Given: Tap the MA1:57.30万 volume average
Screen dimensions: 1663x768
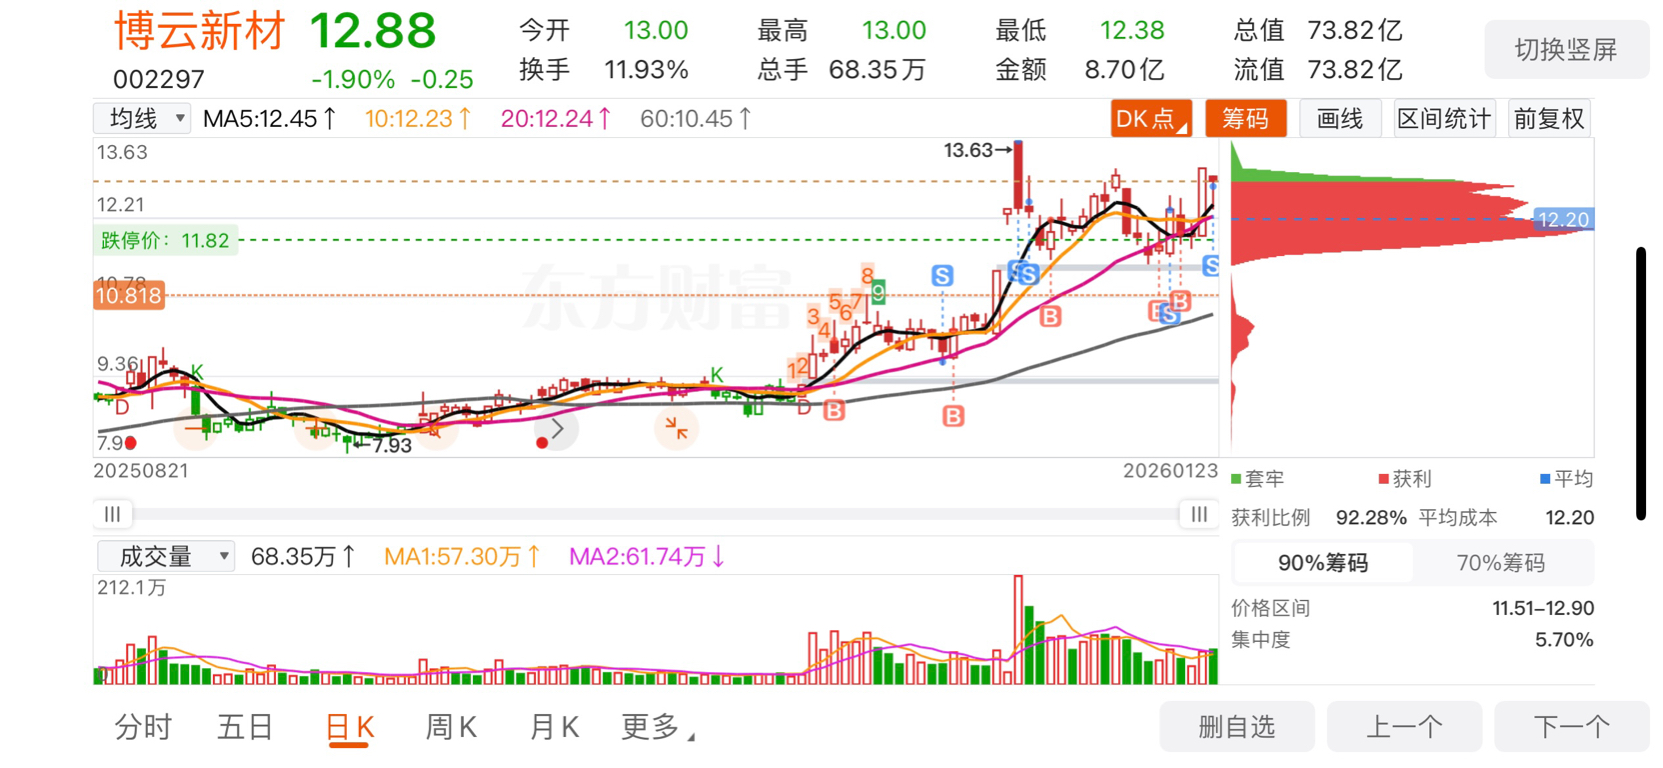Looking at the screenshot, I should 462,556.
